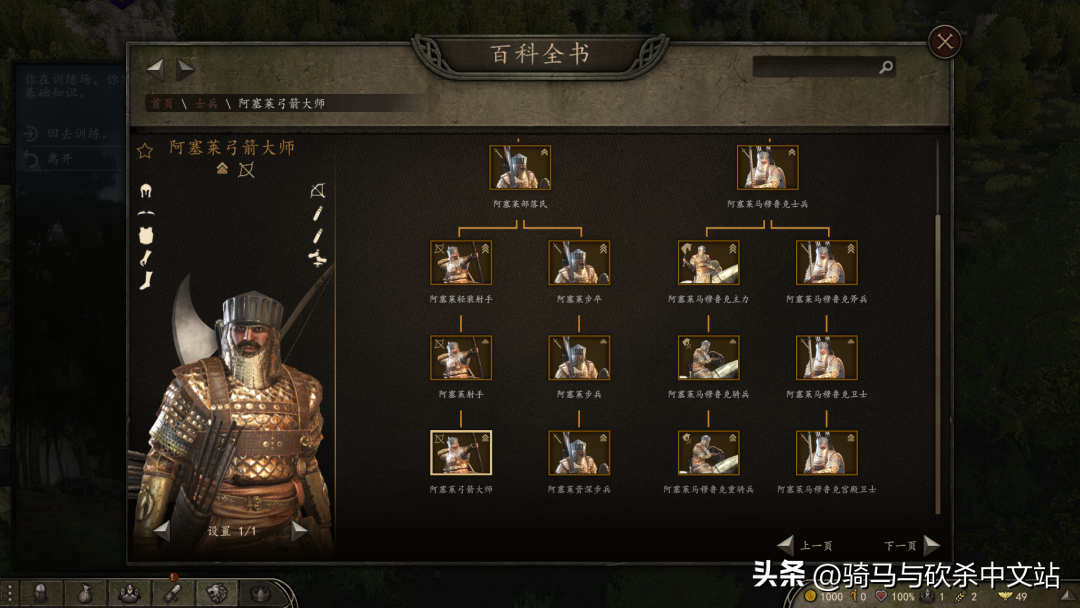Go forward with encyclopedia right arrow
This screenshot has height=608, width=1080.
tap(185, 69)
